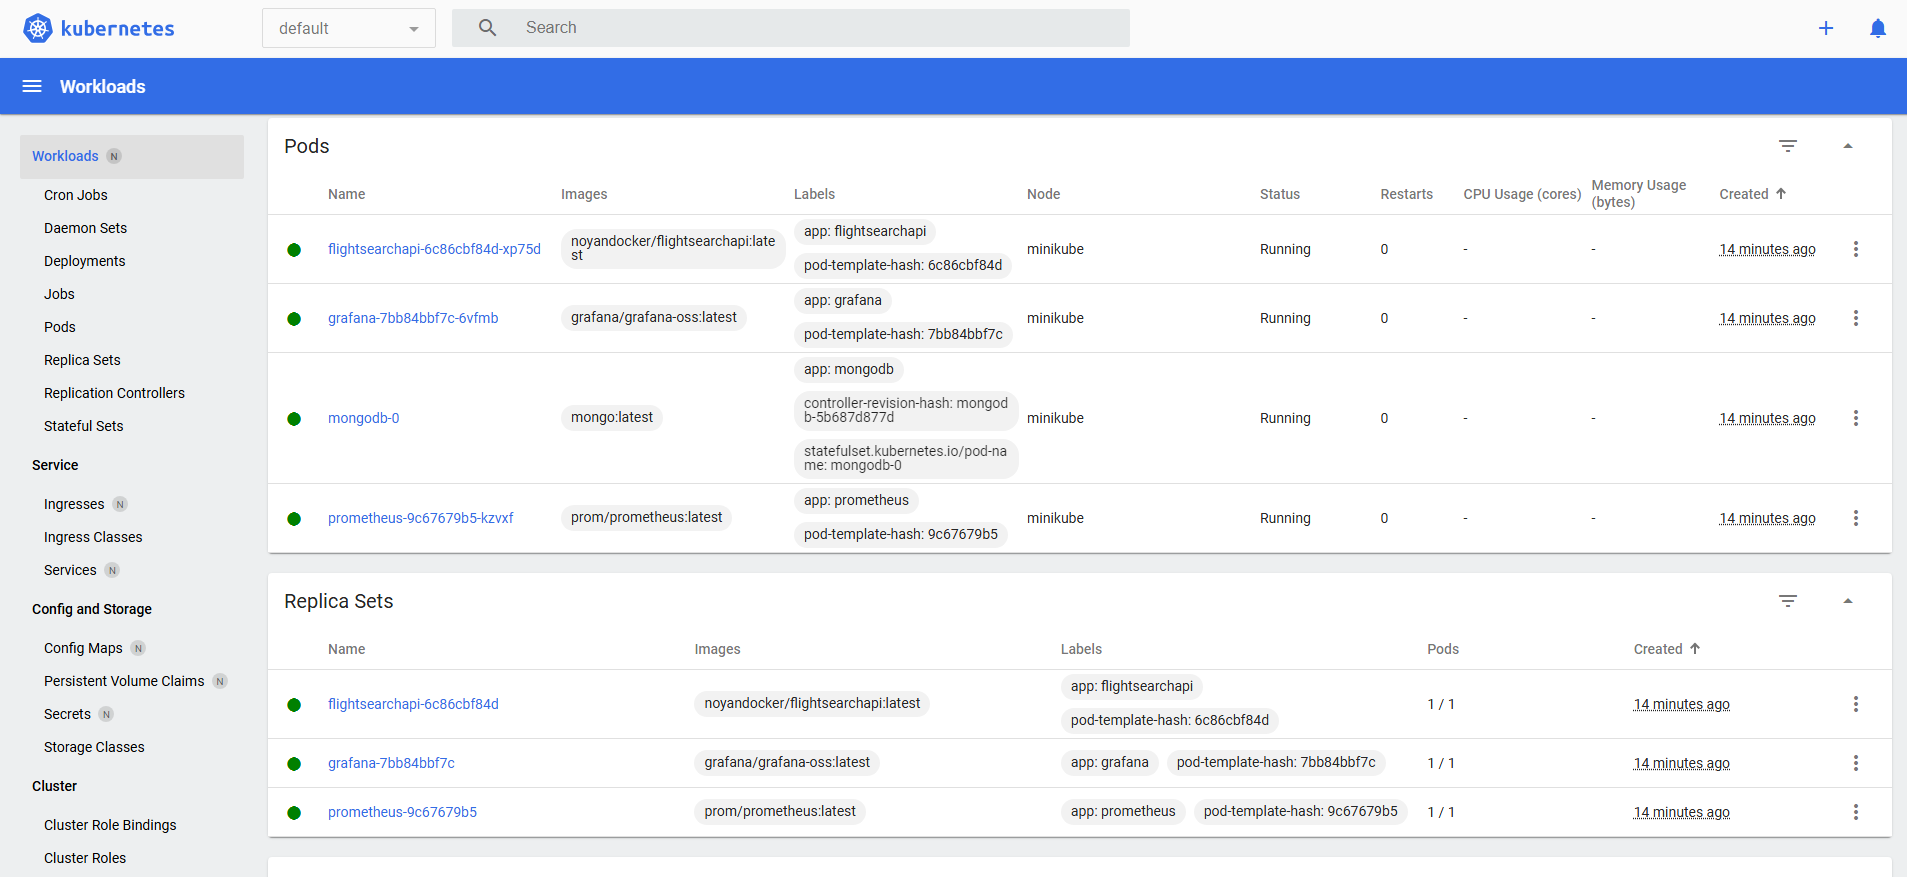Open replica set grafana-7bb84bbf7c
Viewport: 1907px width, 877px height.
pos(391,763)
